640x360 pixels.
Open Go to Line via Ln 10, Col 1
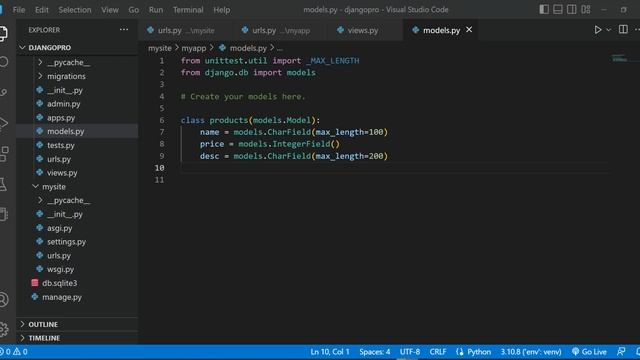330,352
